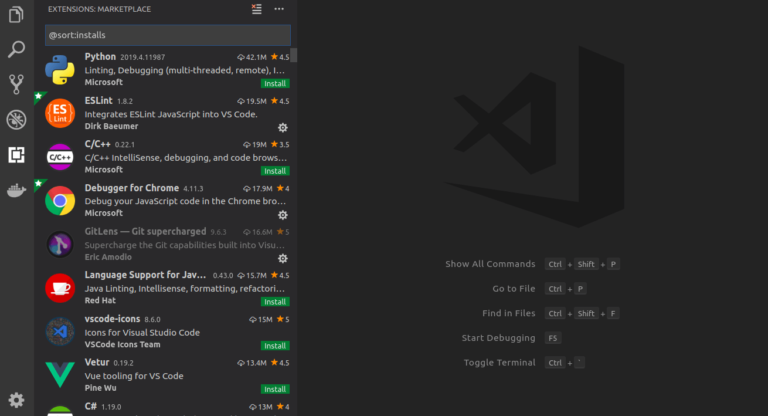Install the Vetur extension
This screenshot has width=768, height=416.
[275, 389]
